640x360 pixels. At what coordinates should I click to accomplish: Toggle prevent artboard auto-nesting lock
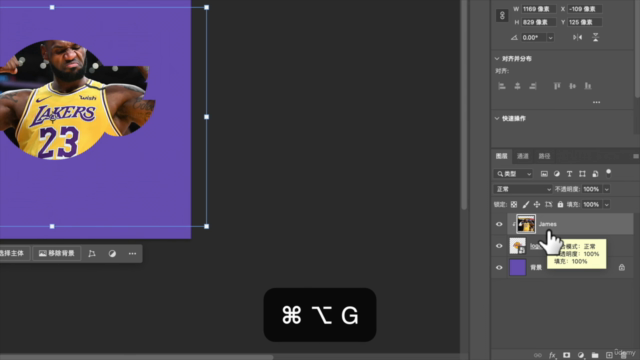pos(549,204)
